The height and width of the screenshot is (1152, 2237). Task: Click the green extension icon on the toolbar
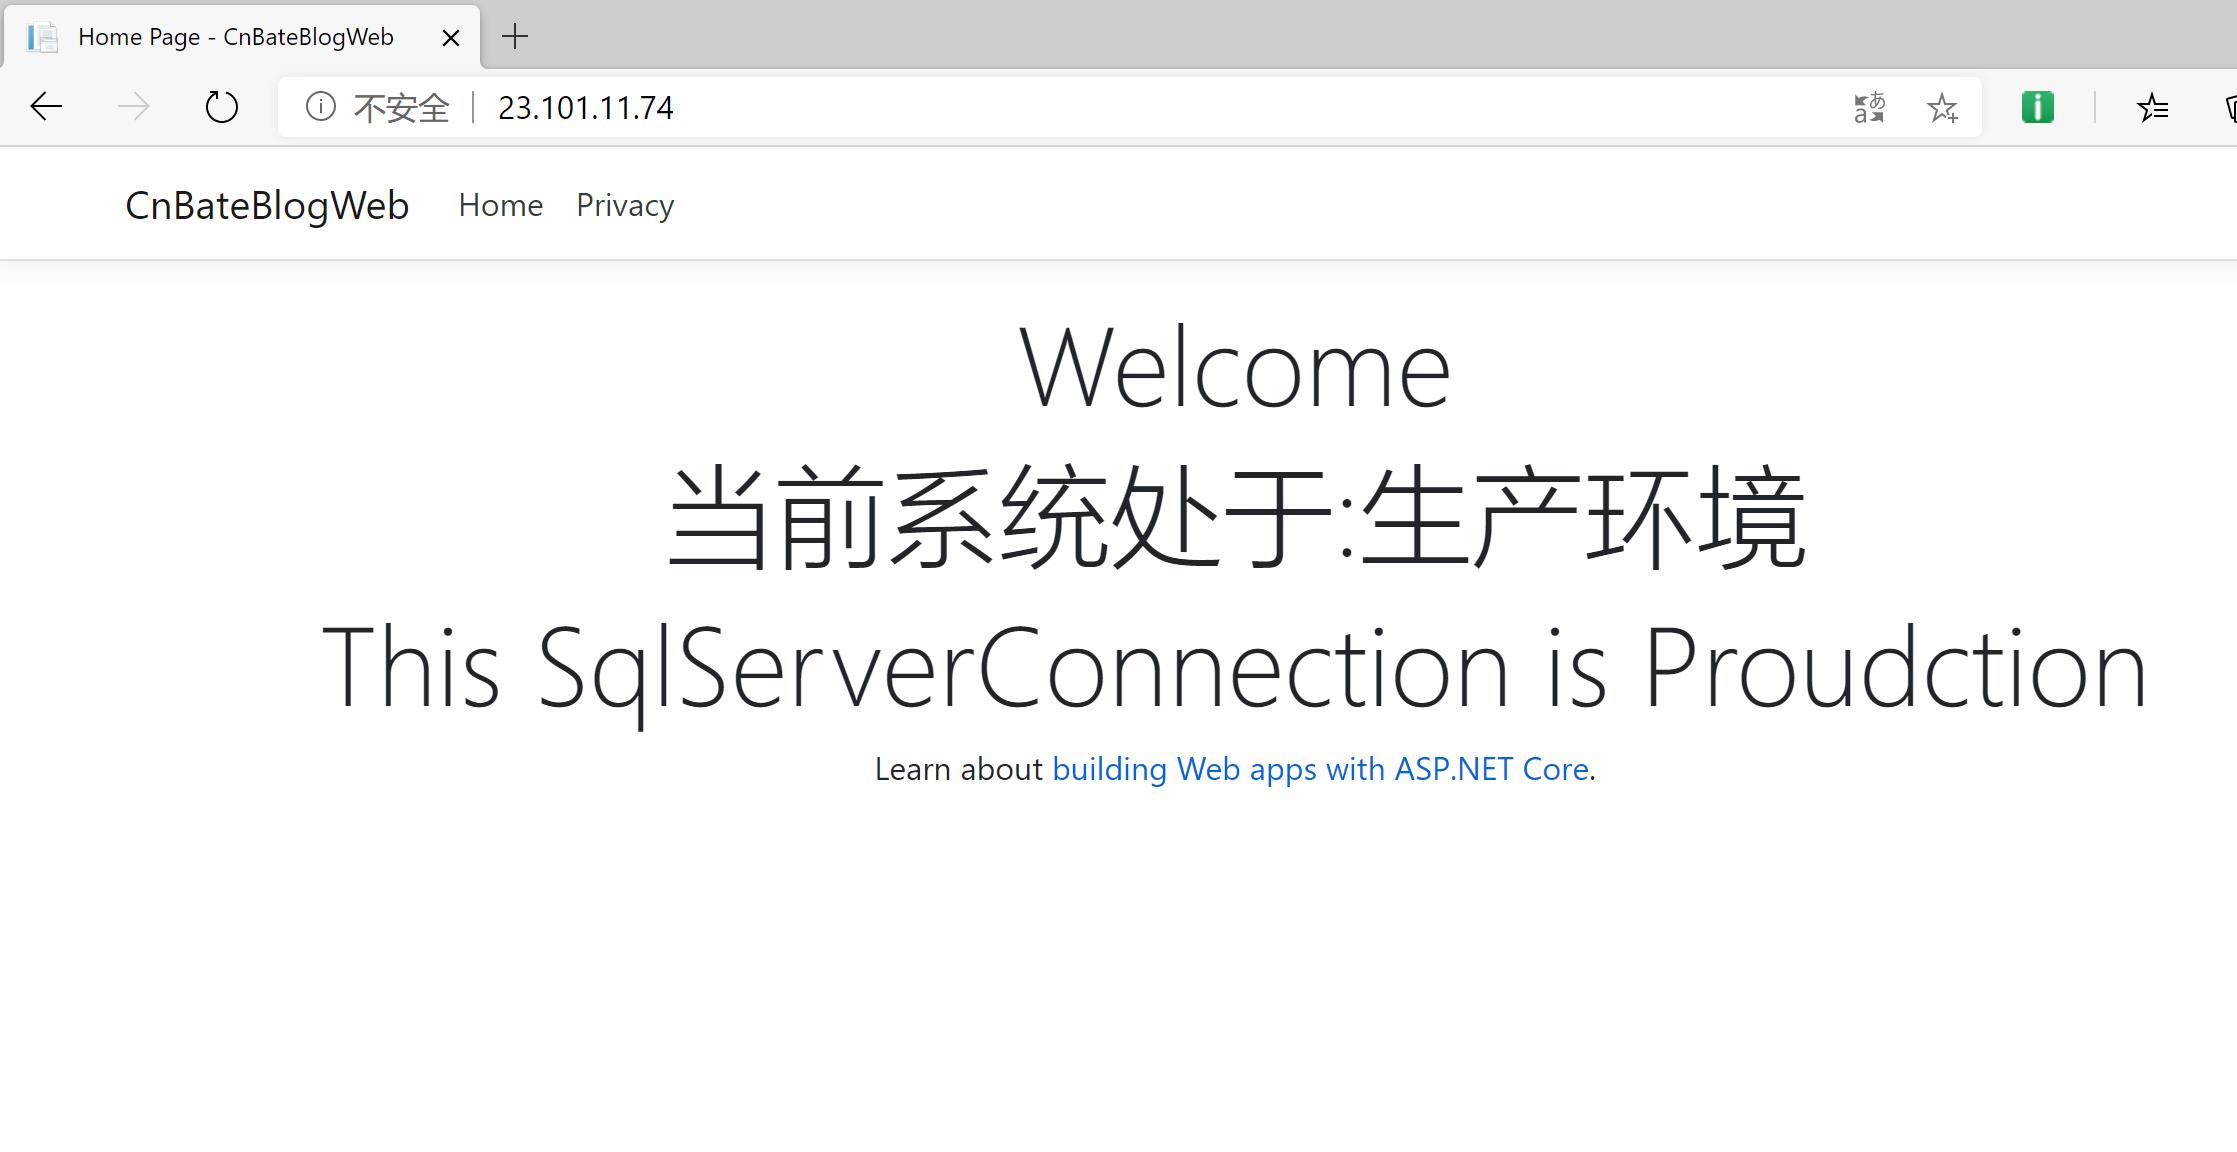[x=2037, y=107]
